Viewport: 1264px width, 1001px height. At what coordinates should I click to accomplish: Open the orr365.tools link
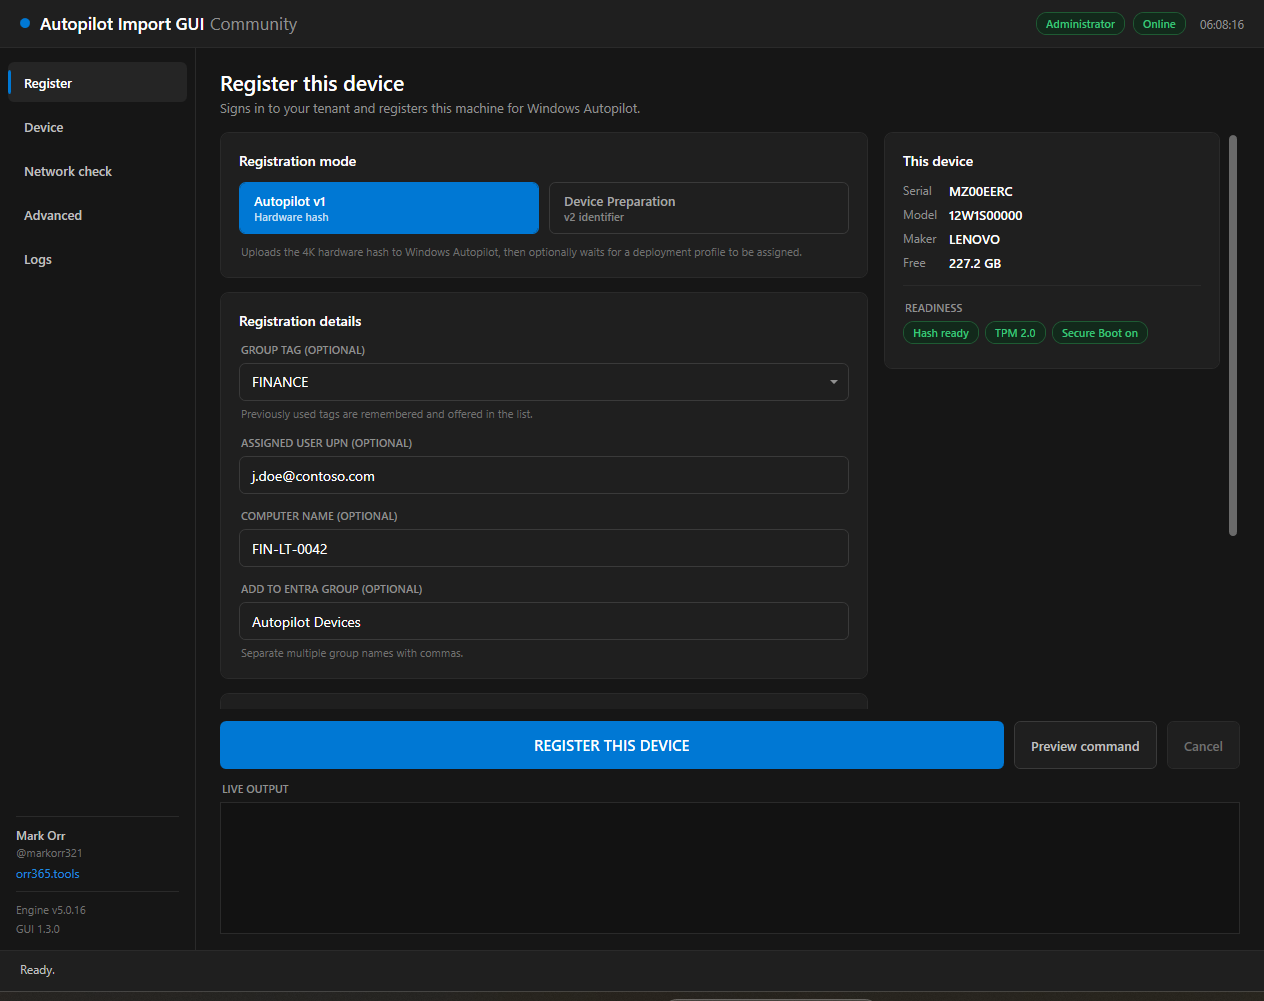coord(48,873)
